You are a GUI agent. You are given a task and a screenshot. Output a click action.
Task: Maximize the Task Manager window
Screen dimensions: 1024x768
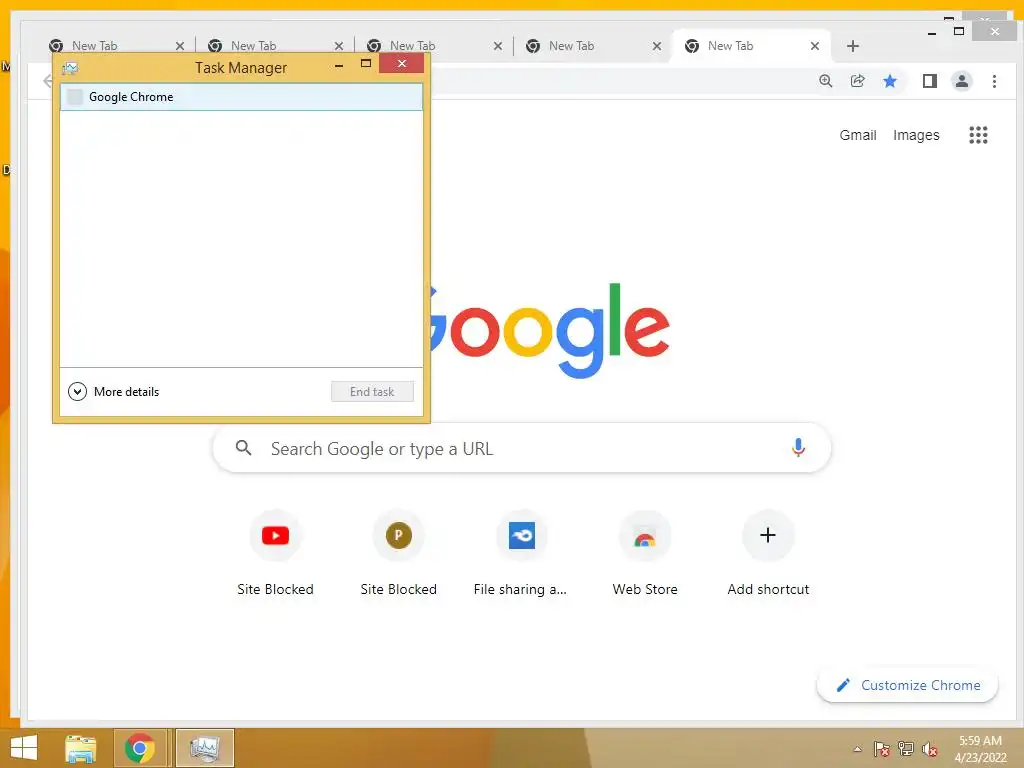366,64
